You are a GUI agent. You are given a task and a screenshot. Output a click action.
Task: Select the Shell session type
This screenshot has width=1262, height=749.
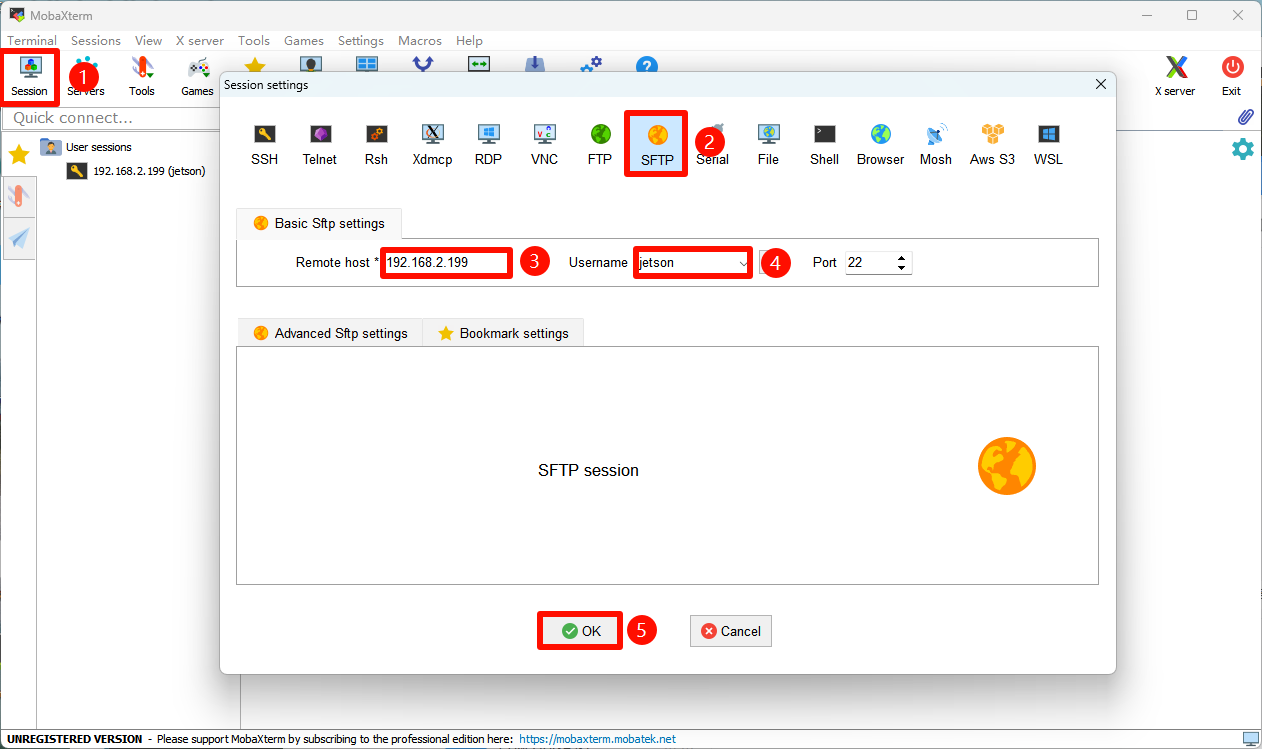[824, 145]
